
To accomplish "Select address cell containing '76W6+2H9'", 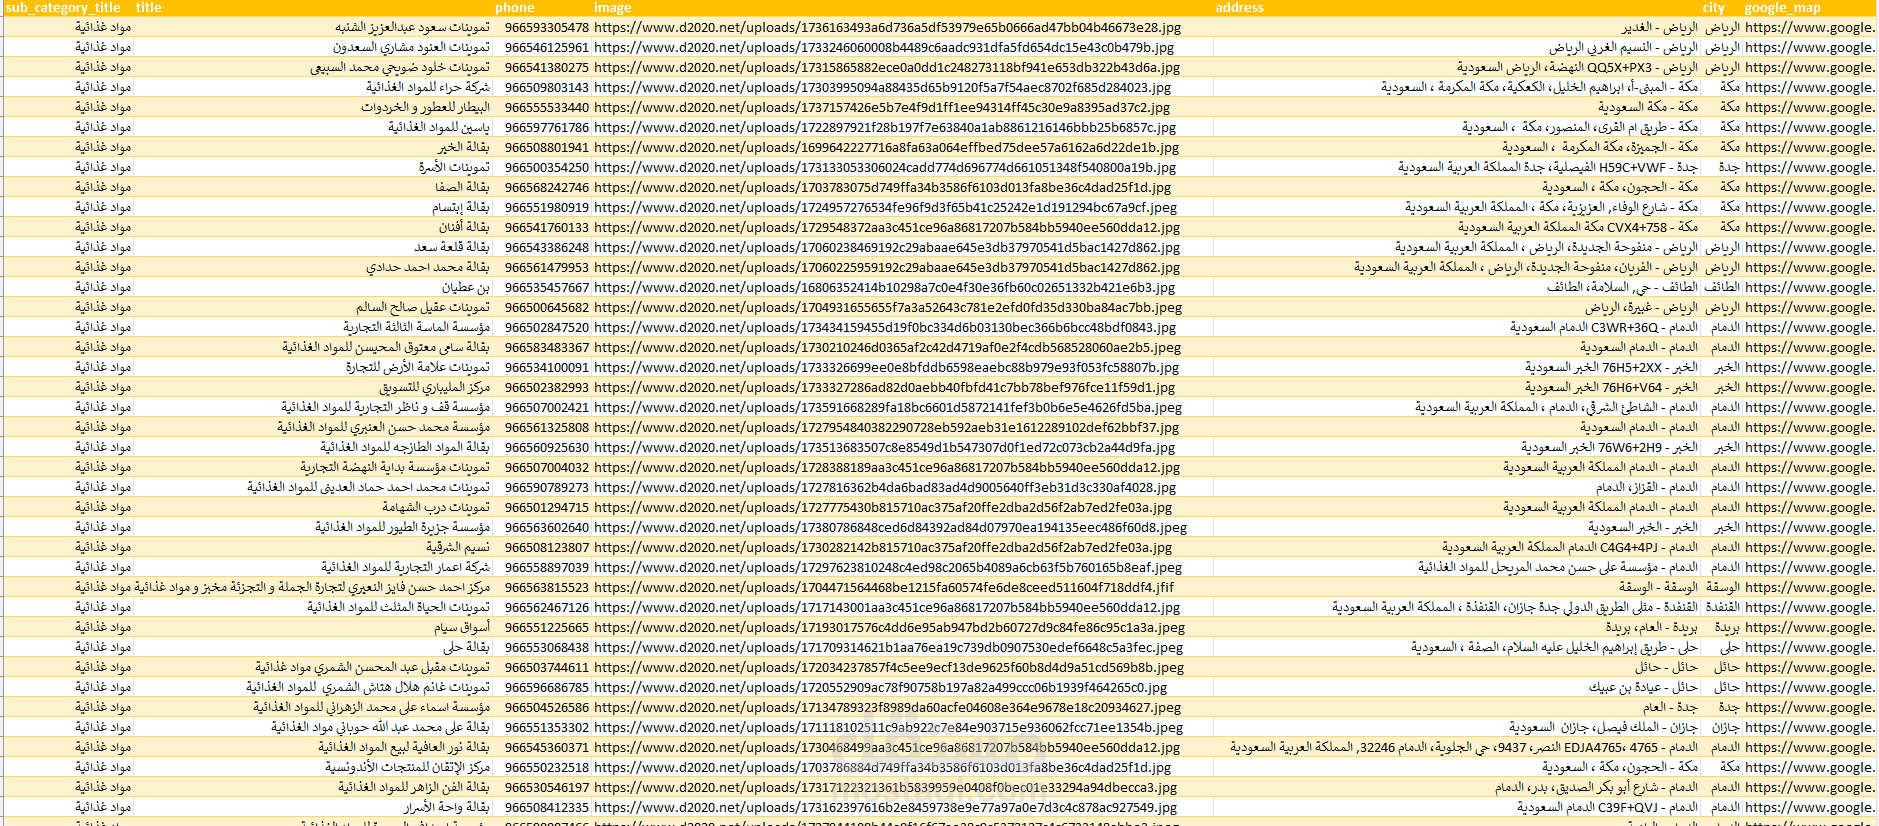I will pyautogui.click(x=1609, y=447).
